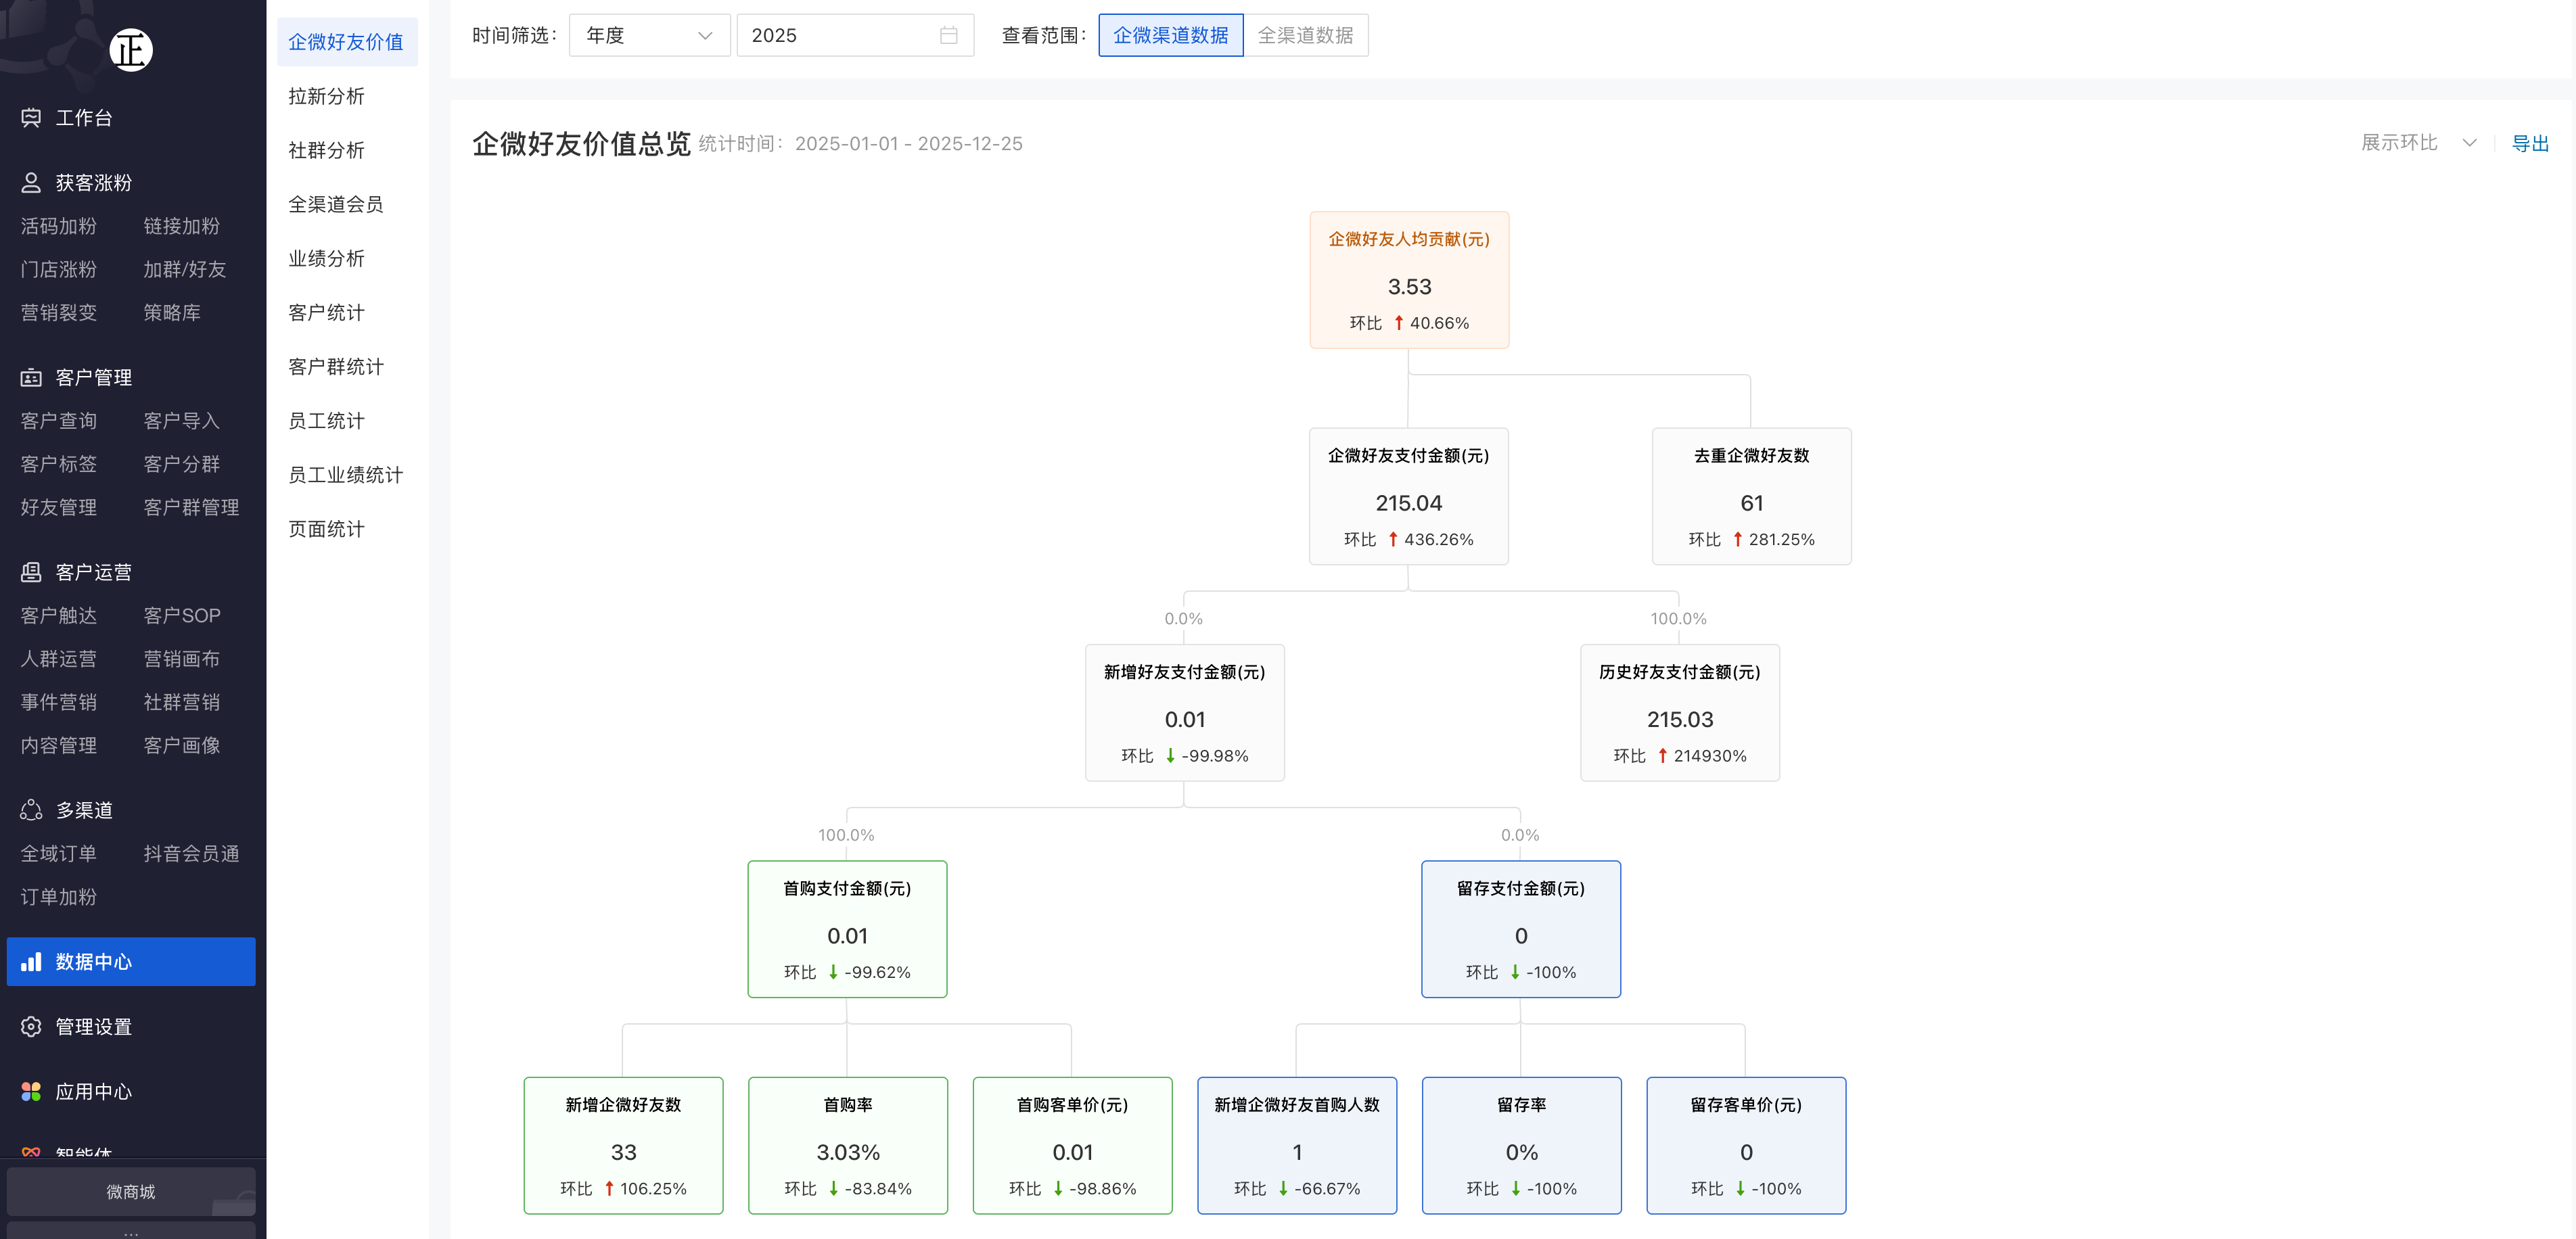Viewport: 2576px width, 1239px height.
Task: Click the 企微好友人均贡献 orange card
Action: [x=1408, y=280]
